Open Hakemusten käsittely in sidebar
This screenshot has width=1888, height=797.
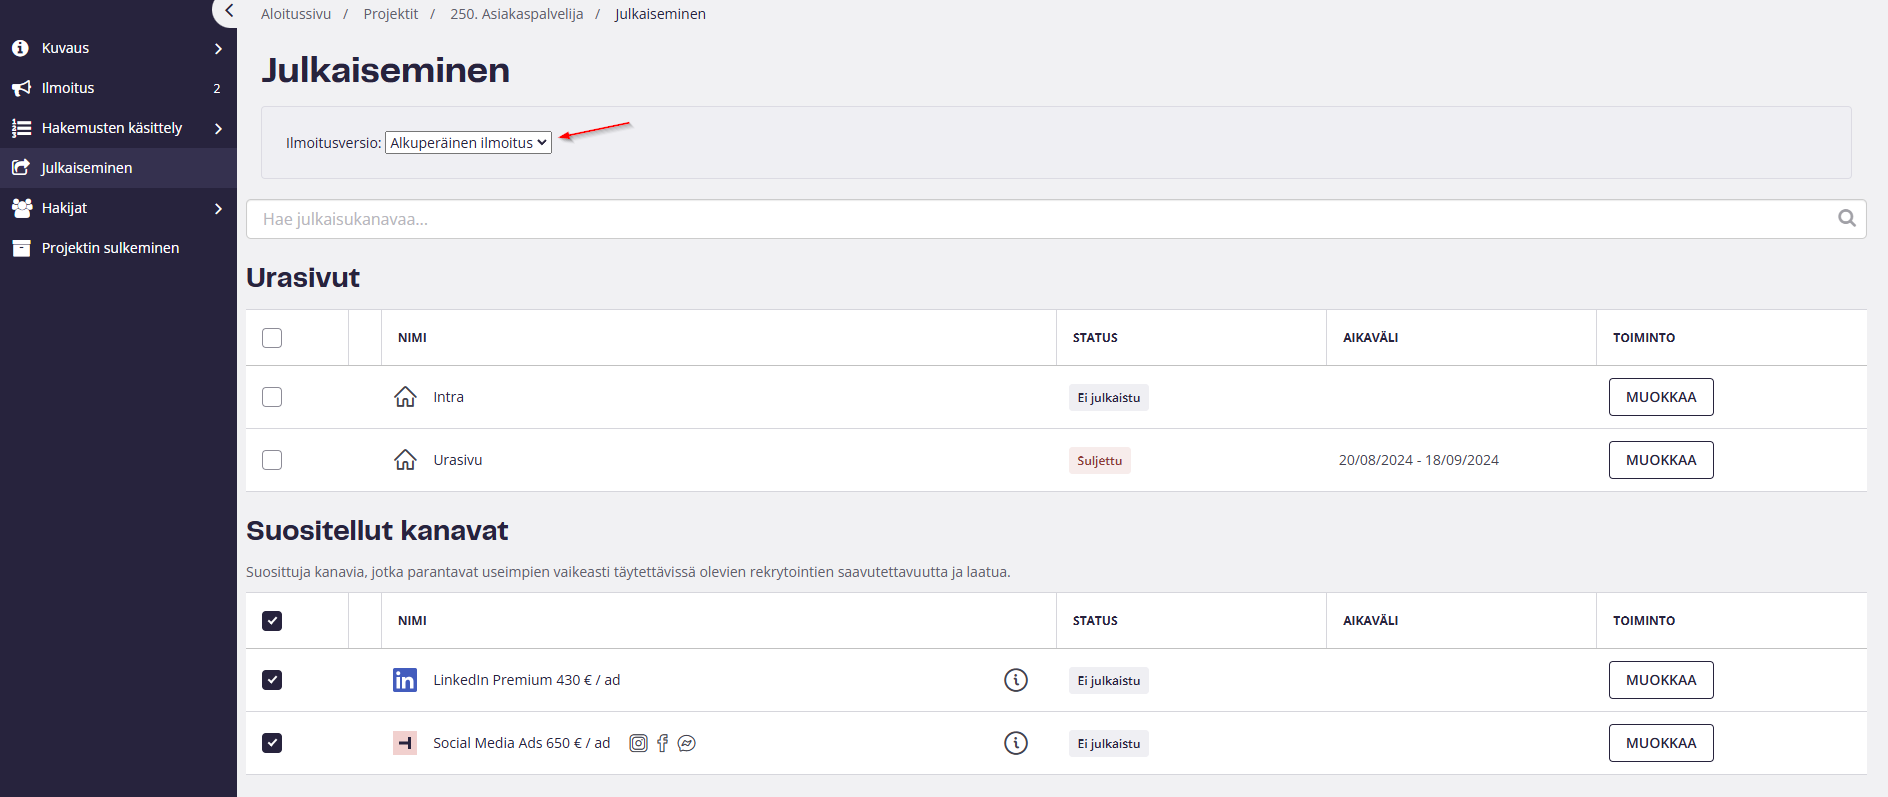(x=118, y=128)
